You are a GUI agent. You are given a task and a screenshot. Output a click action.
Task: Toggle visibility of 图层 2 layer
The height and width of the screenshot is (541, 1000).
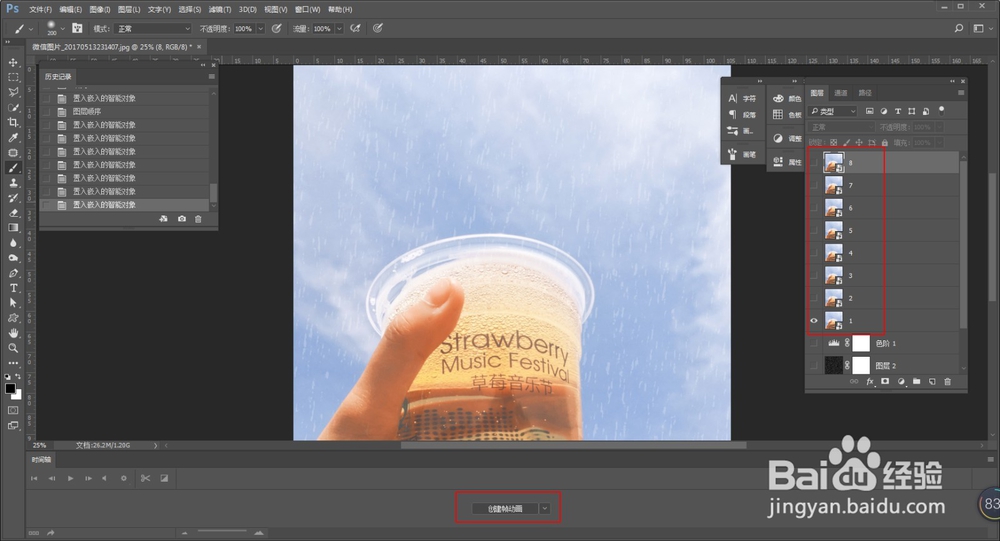814,366
